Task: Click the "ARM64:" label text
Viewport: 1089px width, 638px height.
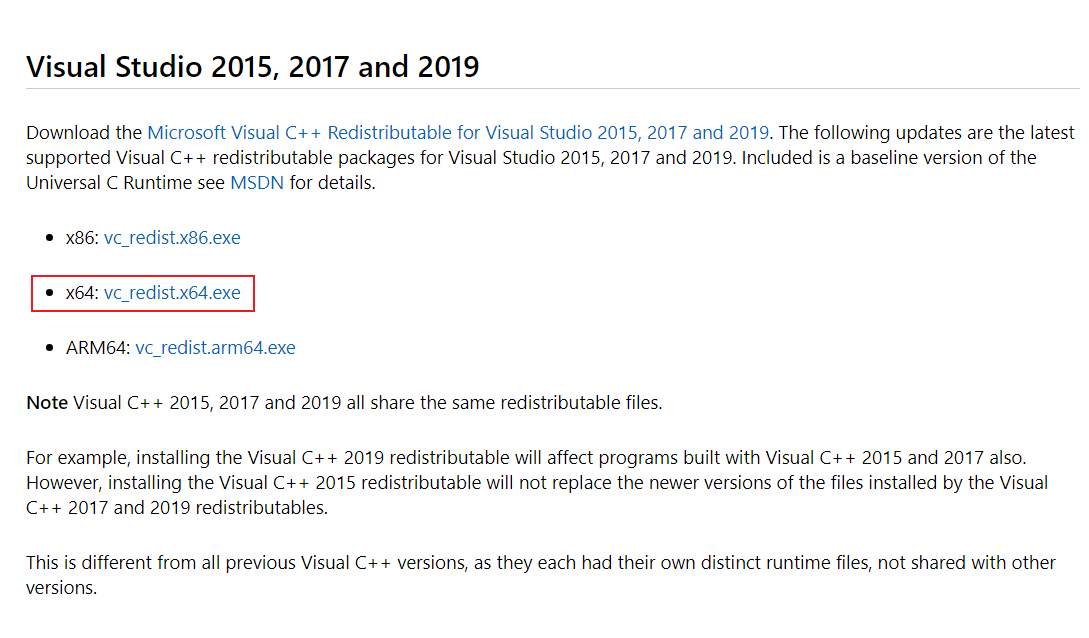Action: 98,348
